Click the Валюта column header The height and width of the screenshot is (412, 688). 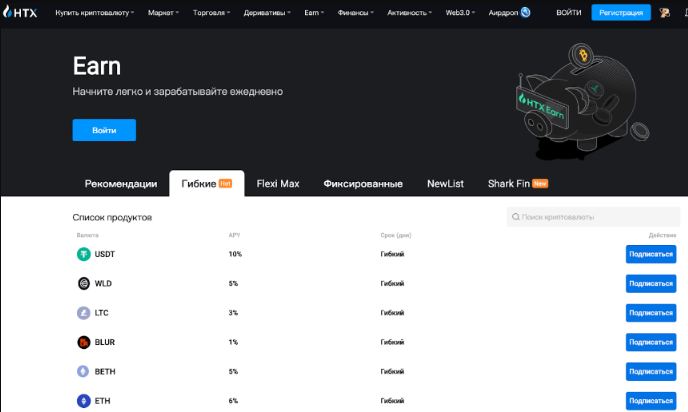pos(87,235)
